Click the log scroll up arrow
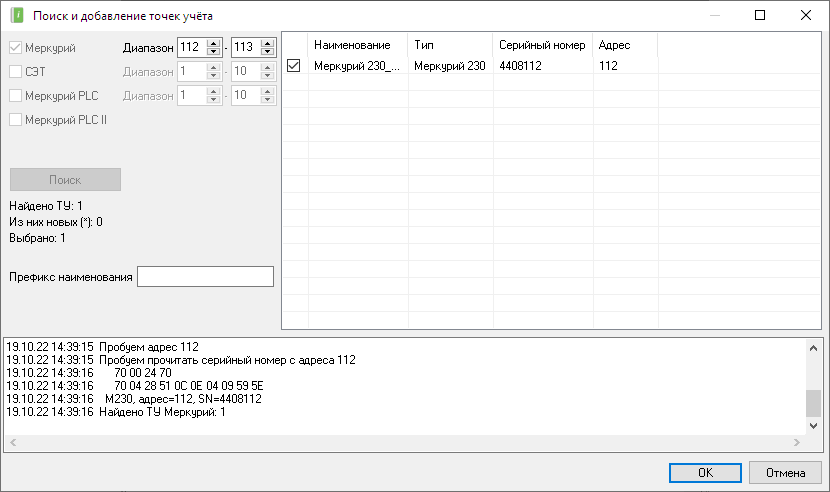Image resolution: width=830 pixels, height=492 pixels. pos(814,348)
